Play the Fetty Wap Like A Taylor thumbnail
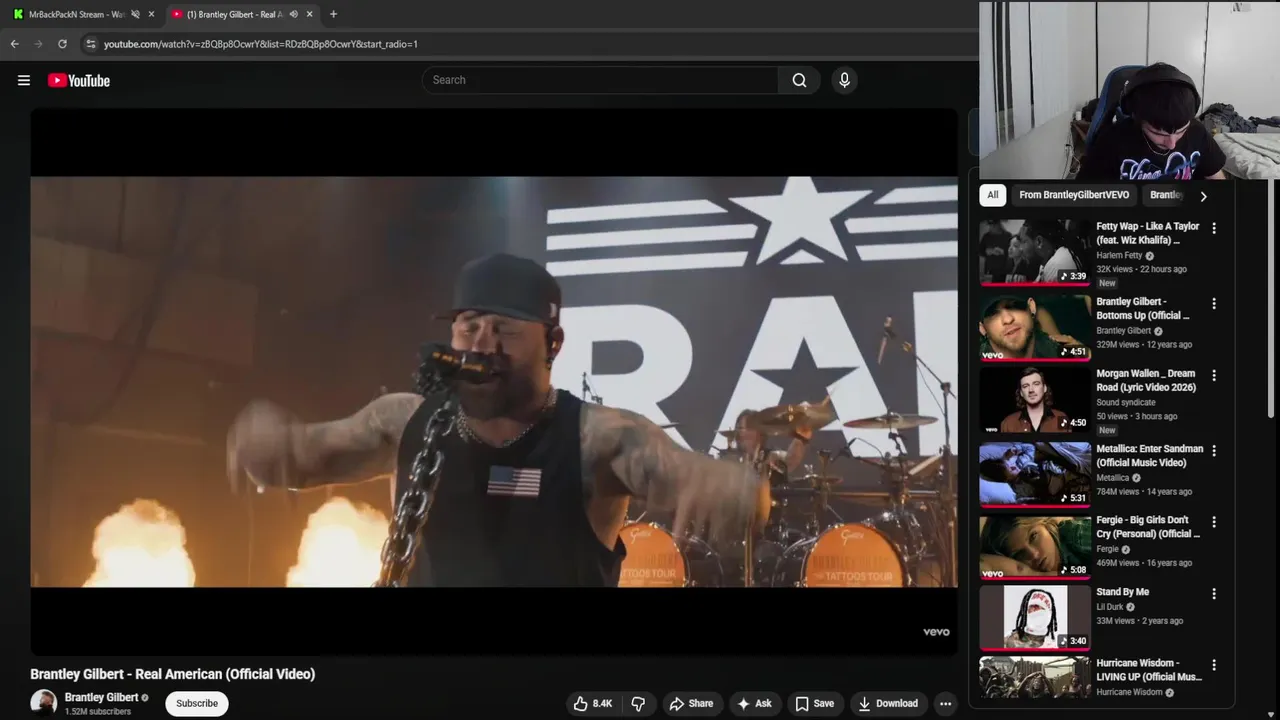The width and height of the screenshot is (1280, 720). [1035, 252]
